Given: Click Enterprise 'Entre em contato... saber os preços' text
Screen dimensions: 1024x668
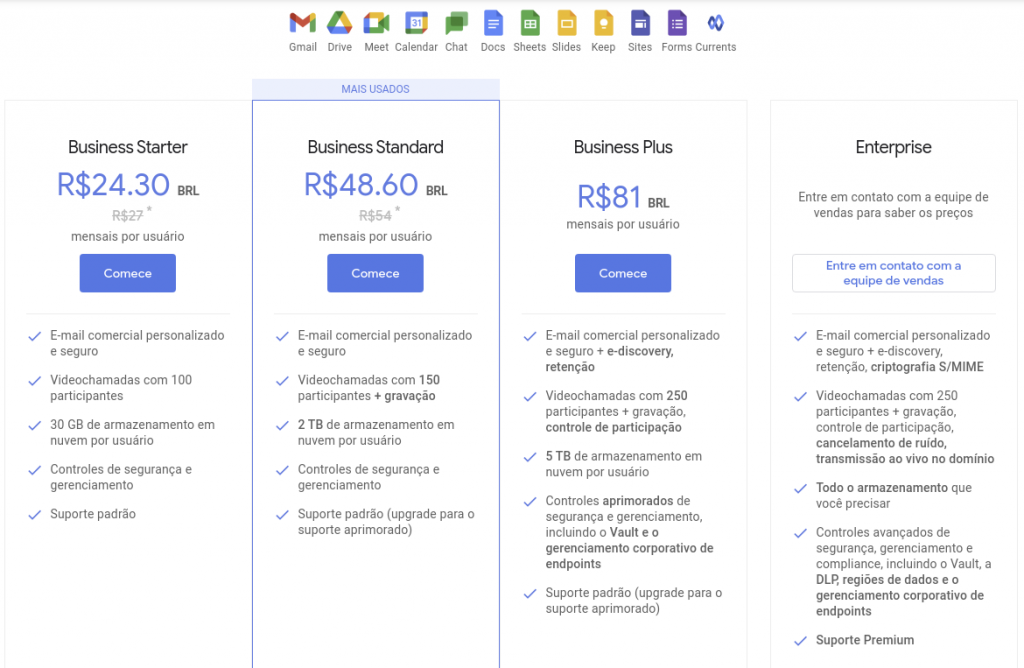Looking at the screenshot, I should point(893,205).
